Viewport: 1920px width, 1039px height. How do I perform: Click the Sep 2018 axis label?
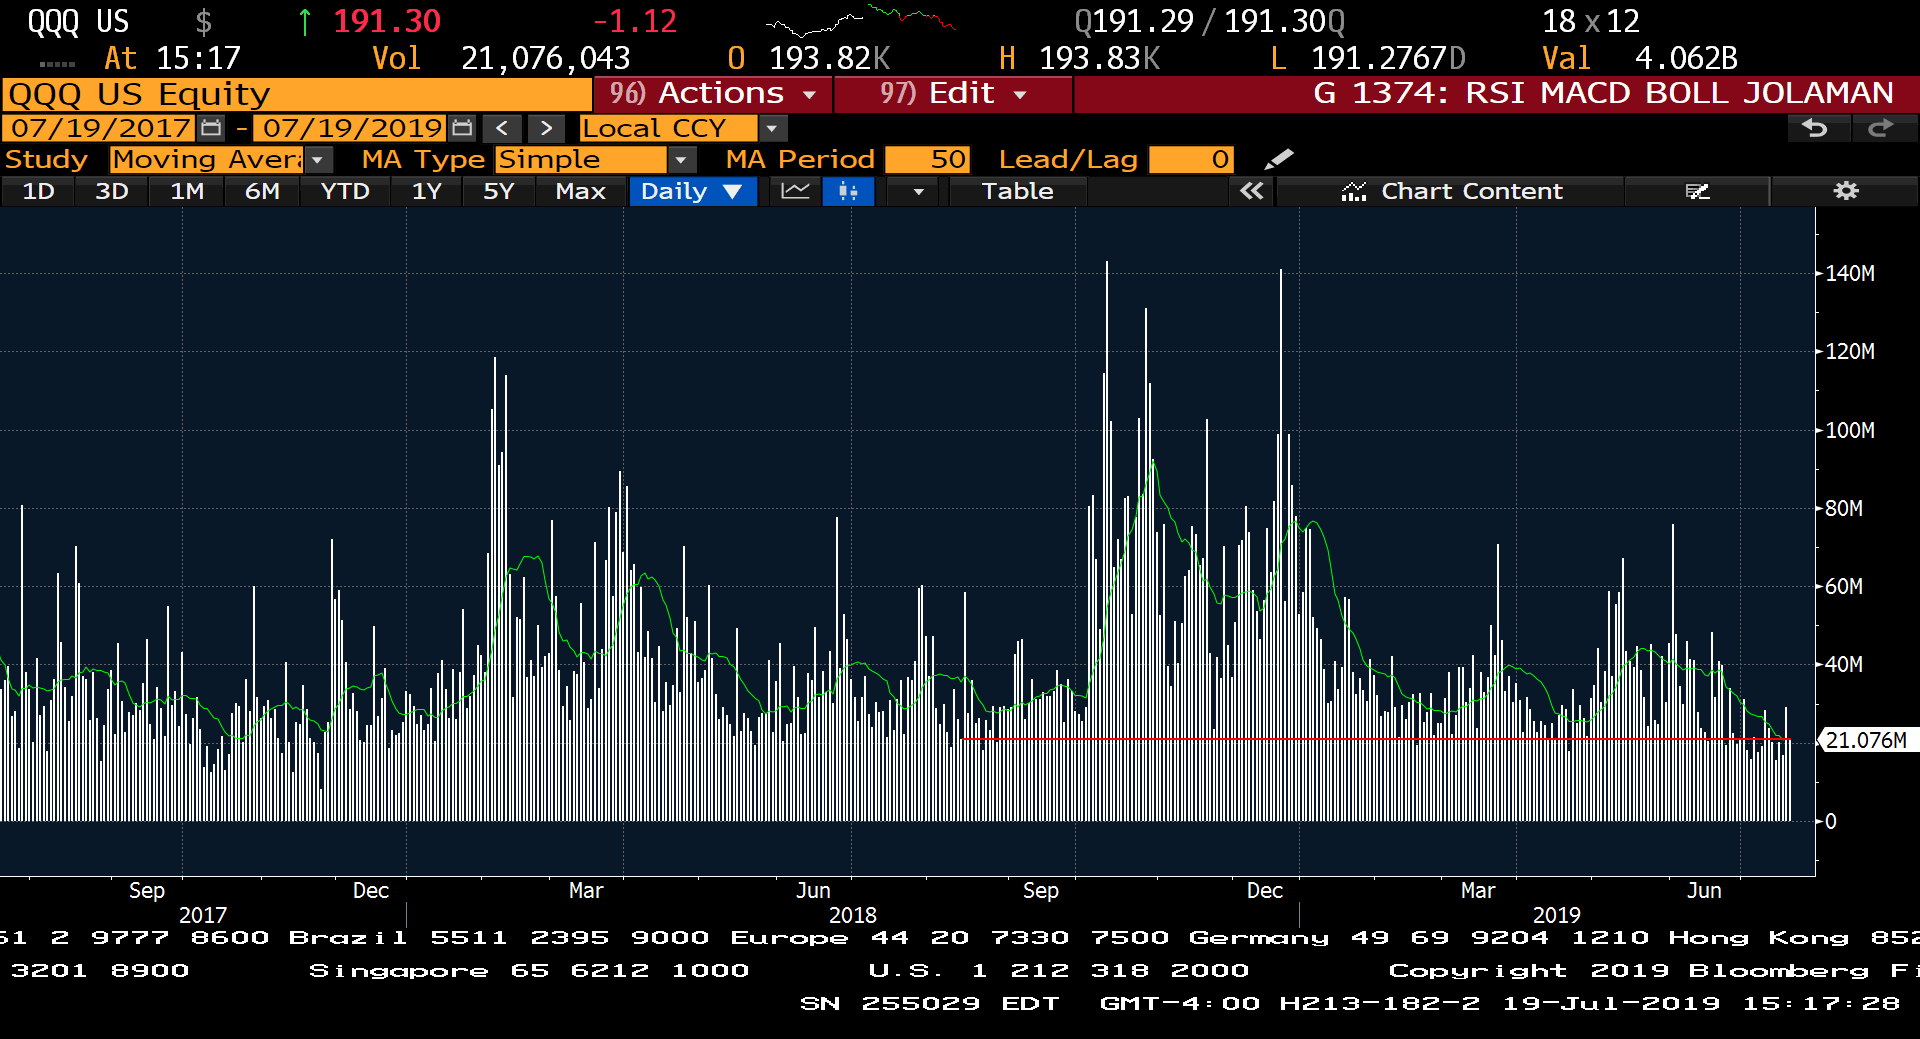tap(1040, 891)
